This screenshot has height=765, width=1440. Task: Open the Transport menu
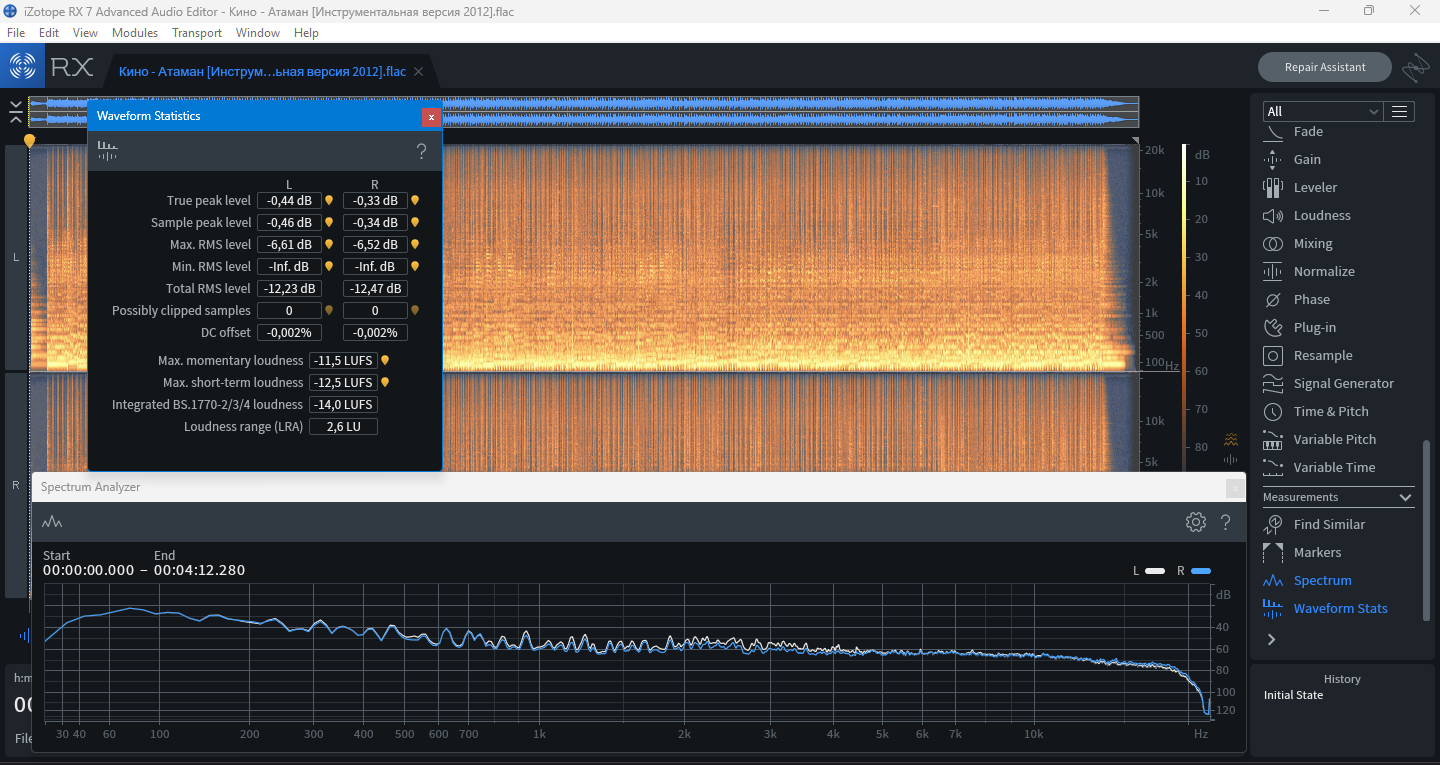196,33
